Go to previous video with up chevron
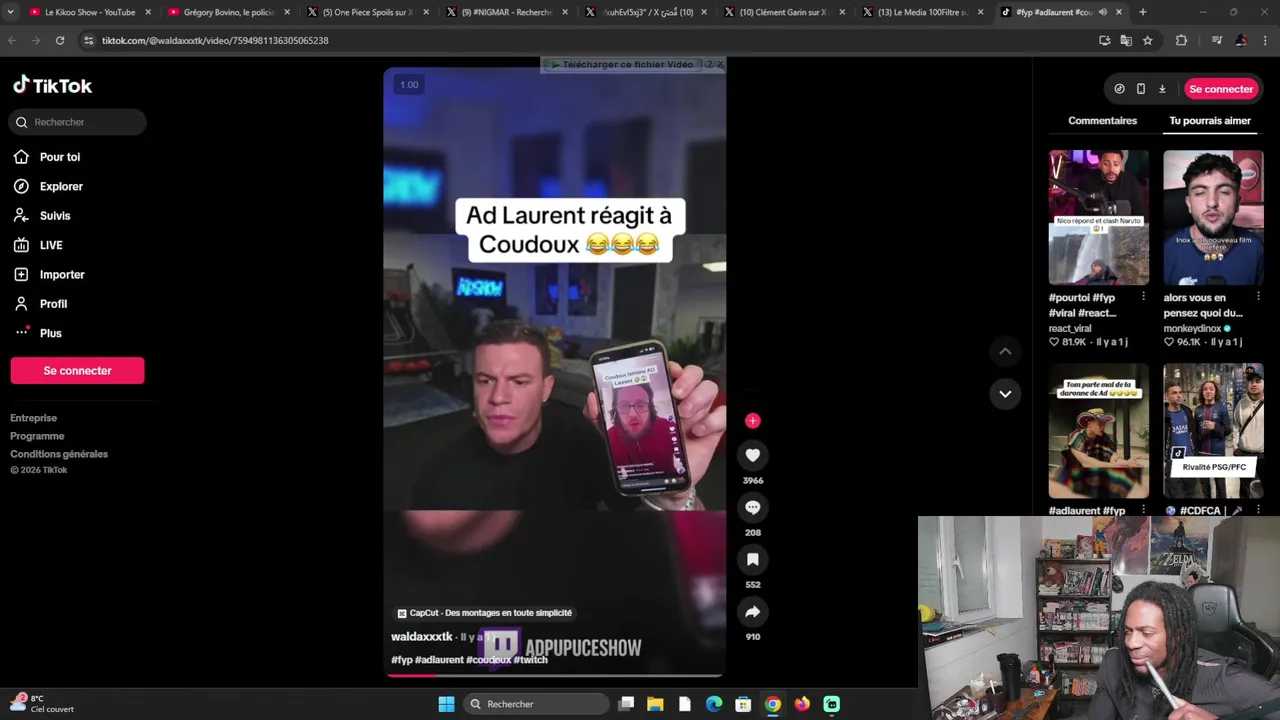Viewport: 1280px width, 720px height. 1005,351
